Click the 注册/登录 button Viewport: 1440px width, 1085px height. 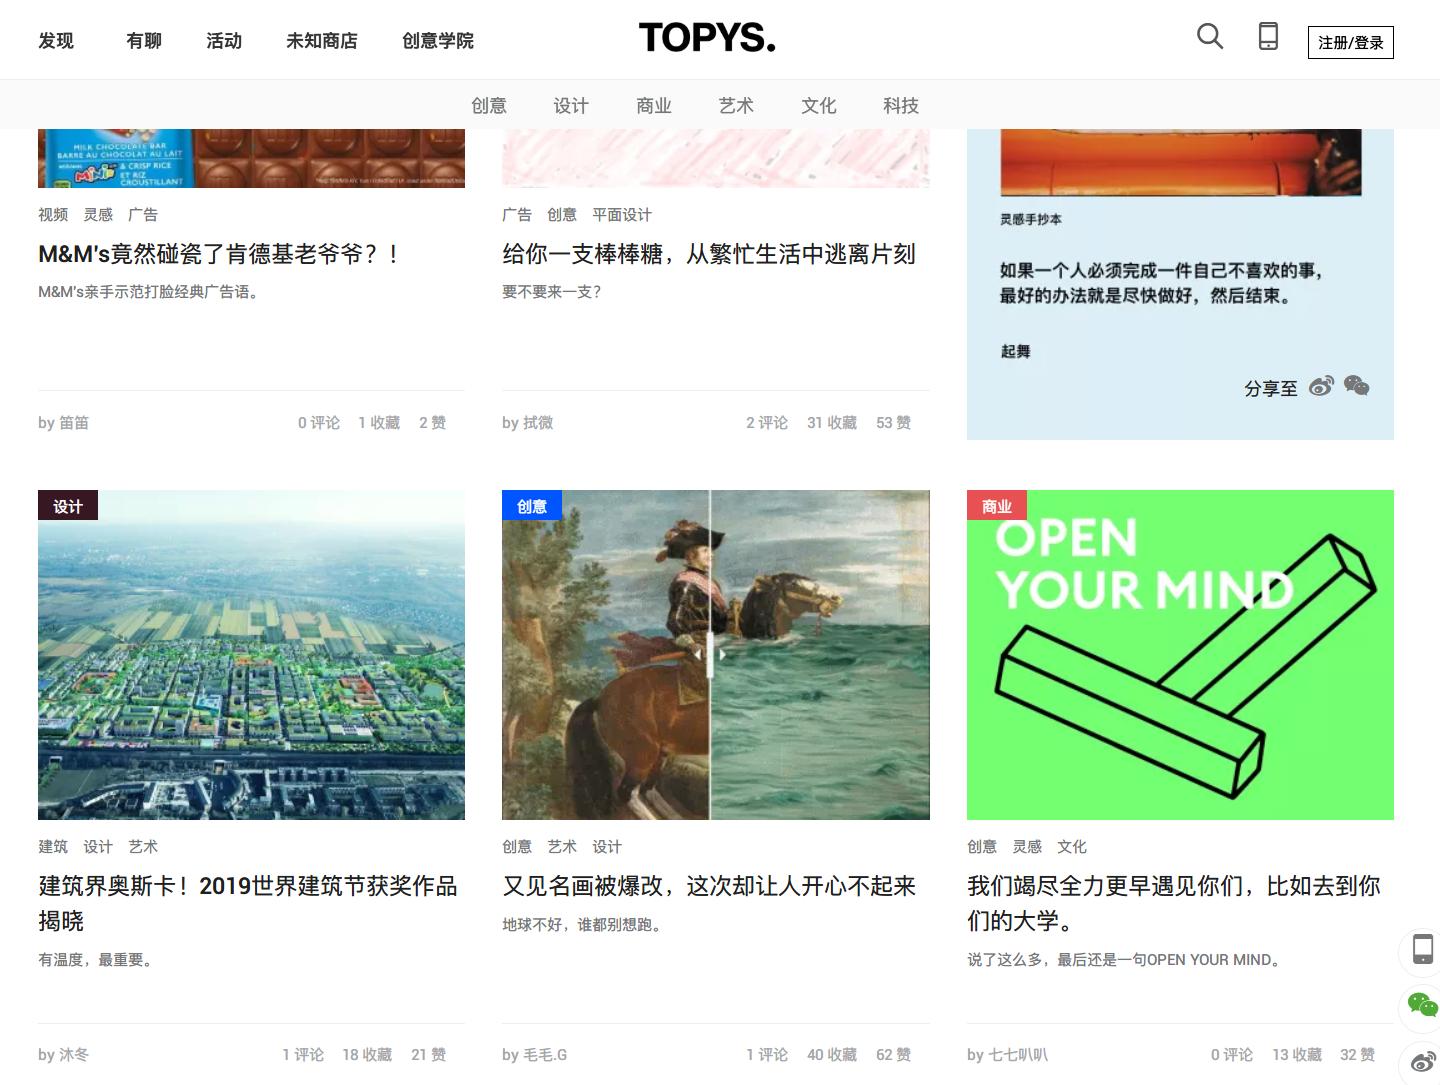click(x=1350, y=42)
